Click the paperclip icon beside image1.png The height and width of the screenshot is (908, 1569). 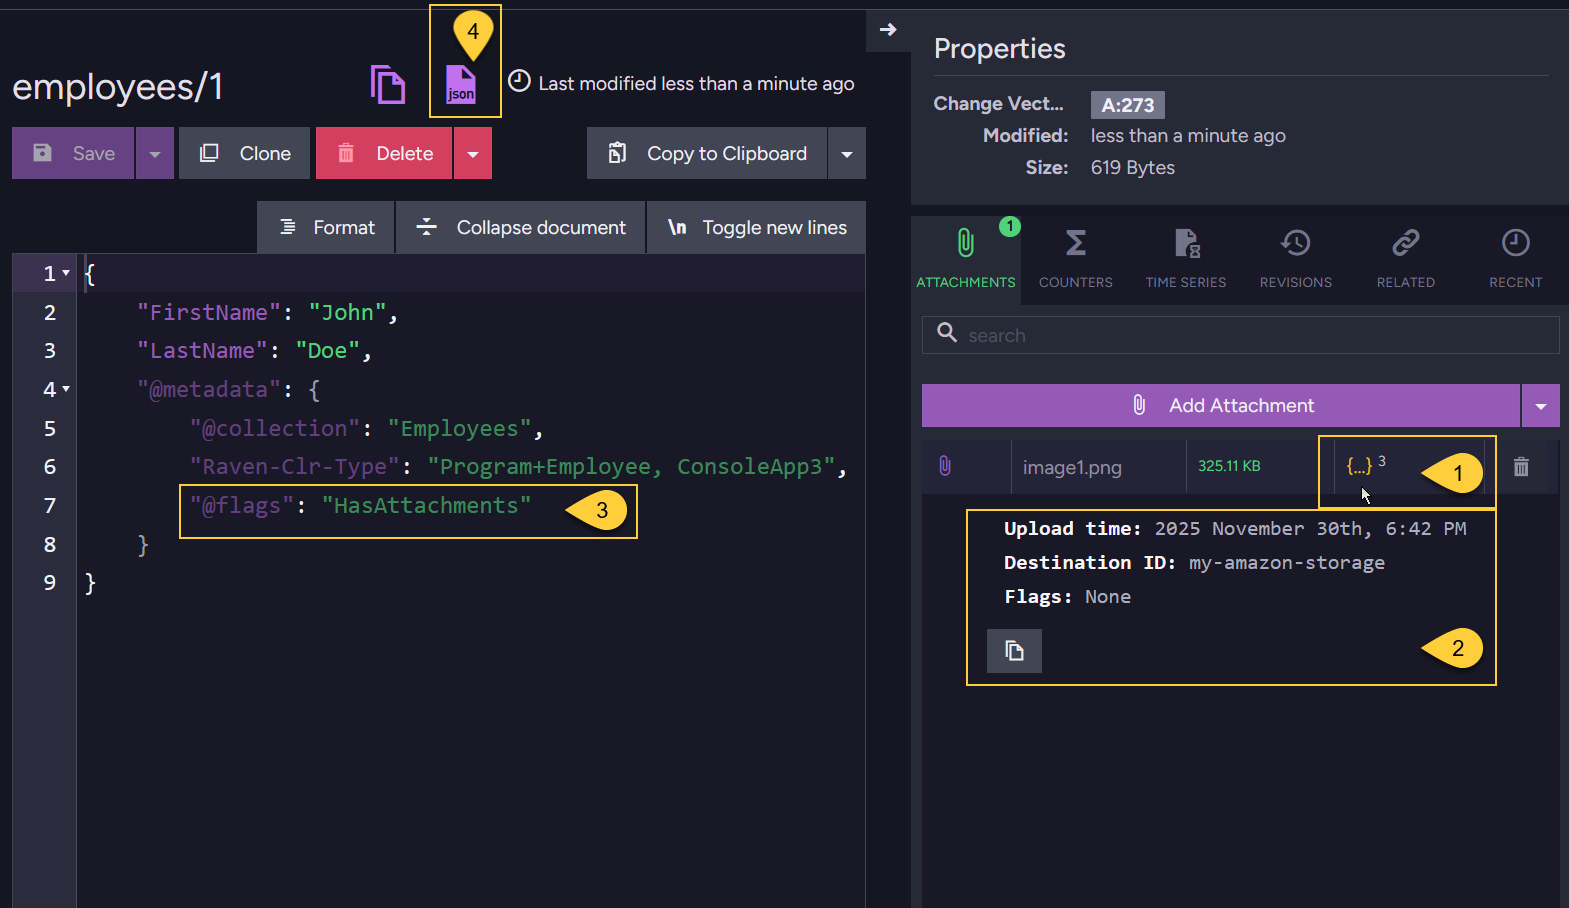click(x=945, y=466)
